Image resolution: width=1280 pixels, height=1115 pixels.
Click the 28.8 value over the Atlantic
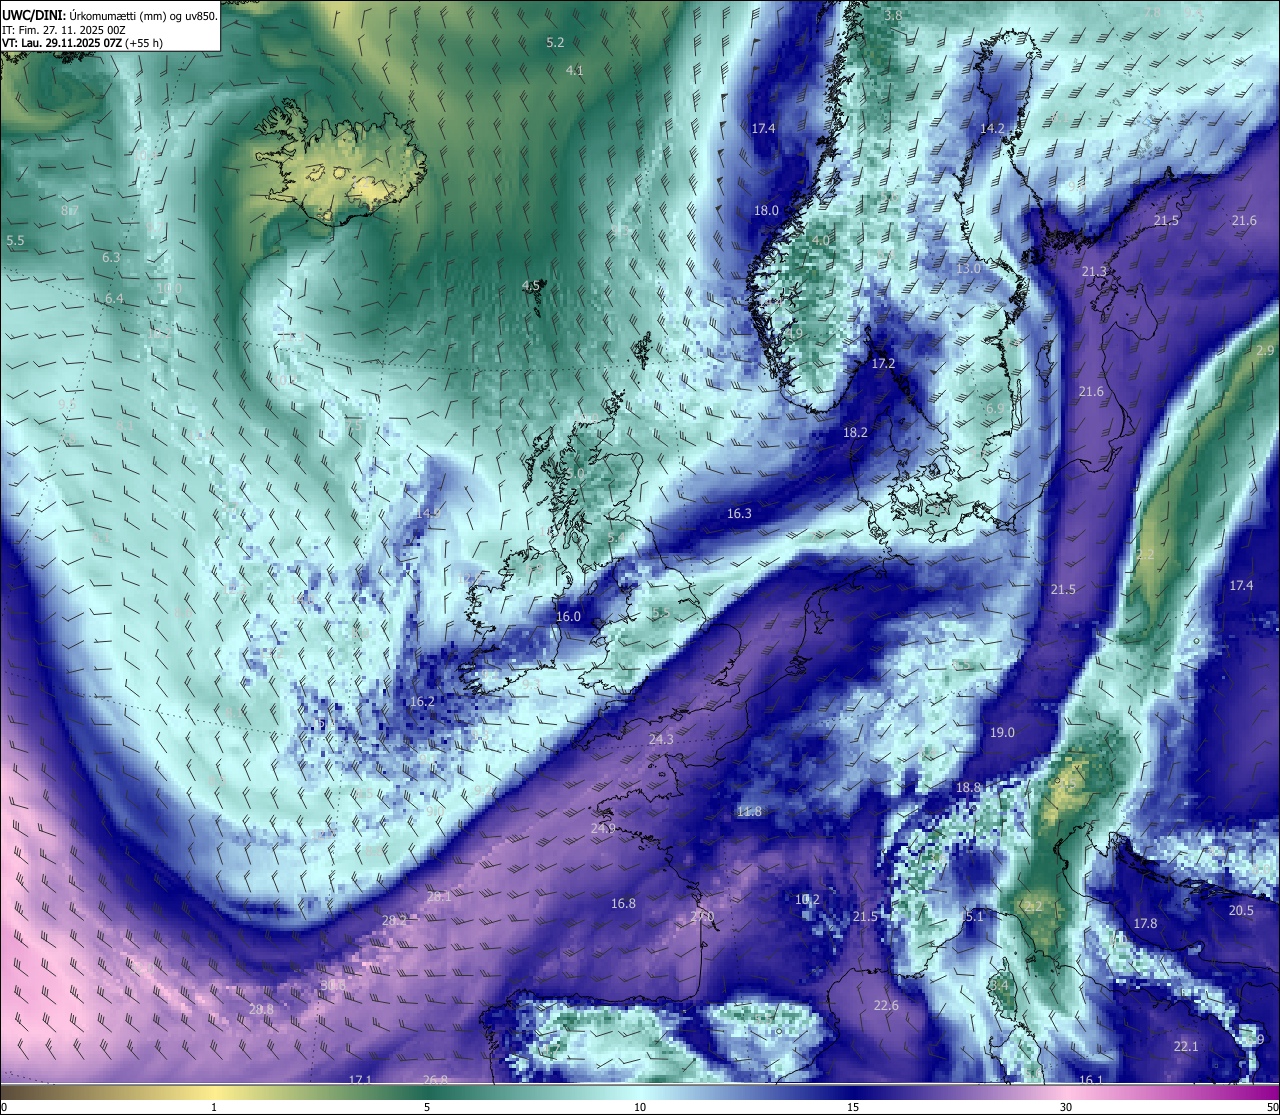(x=261, y=1009)
